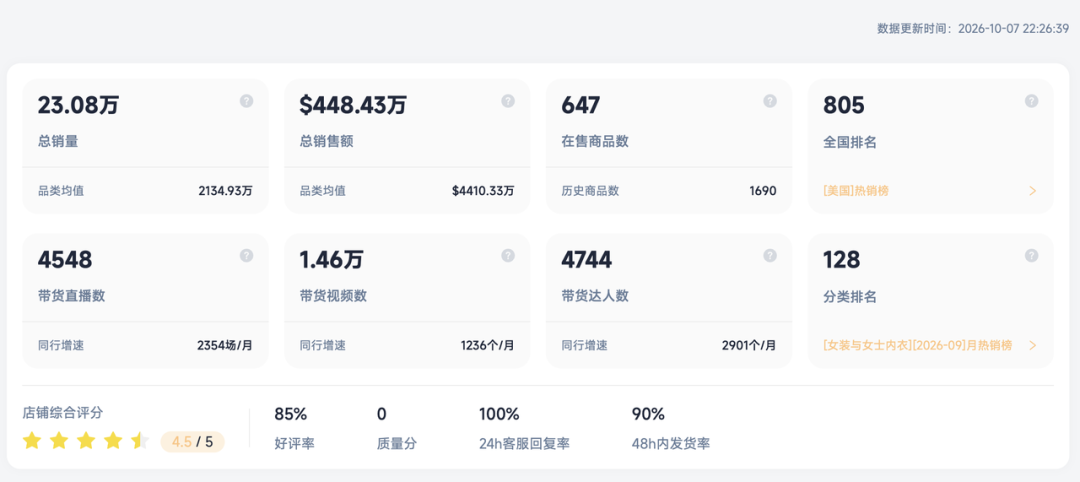Image resolution: width=1080 pixels, height=482 pixels.
Task: Click 同行增速 value 2354场/月
Action: 225,345
